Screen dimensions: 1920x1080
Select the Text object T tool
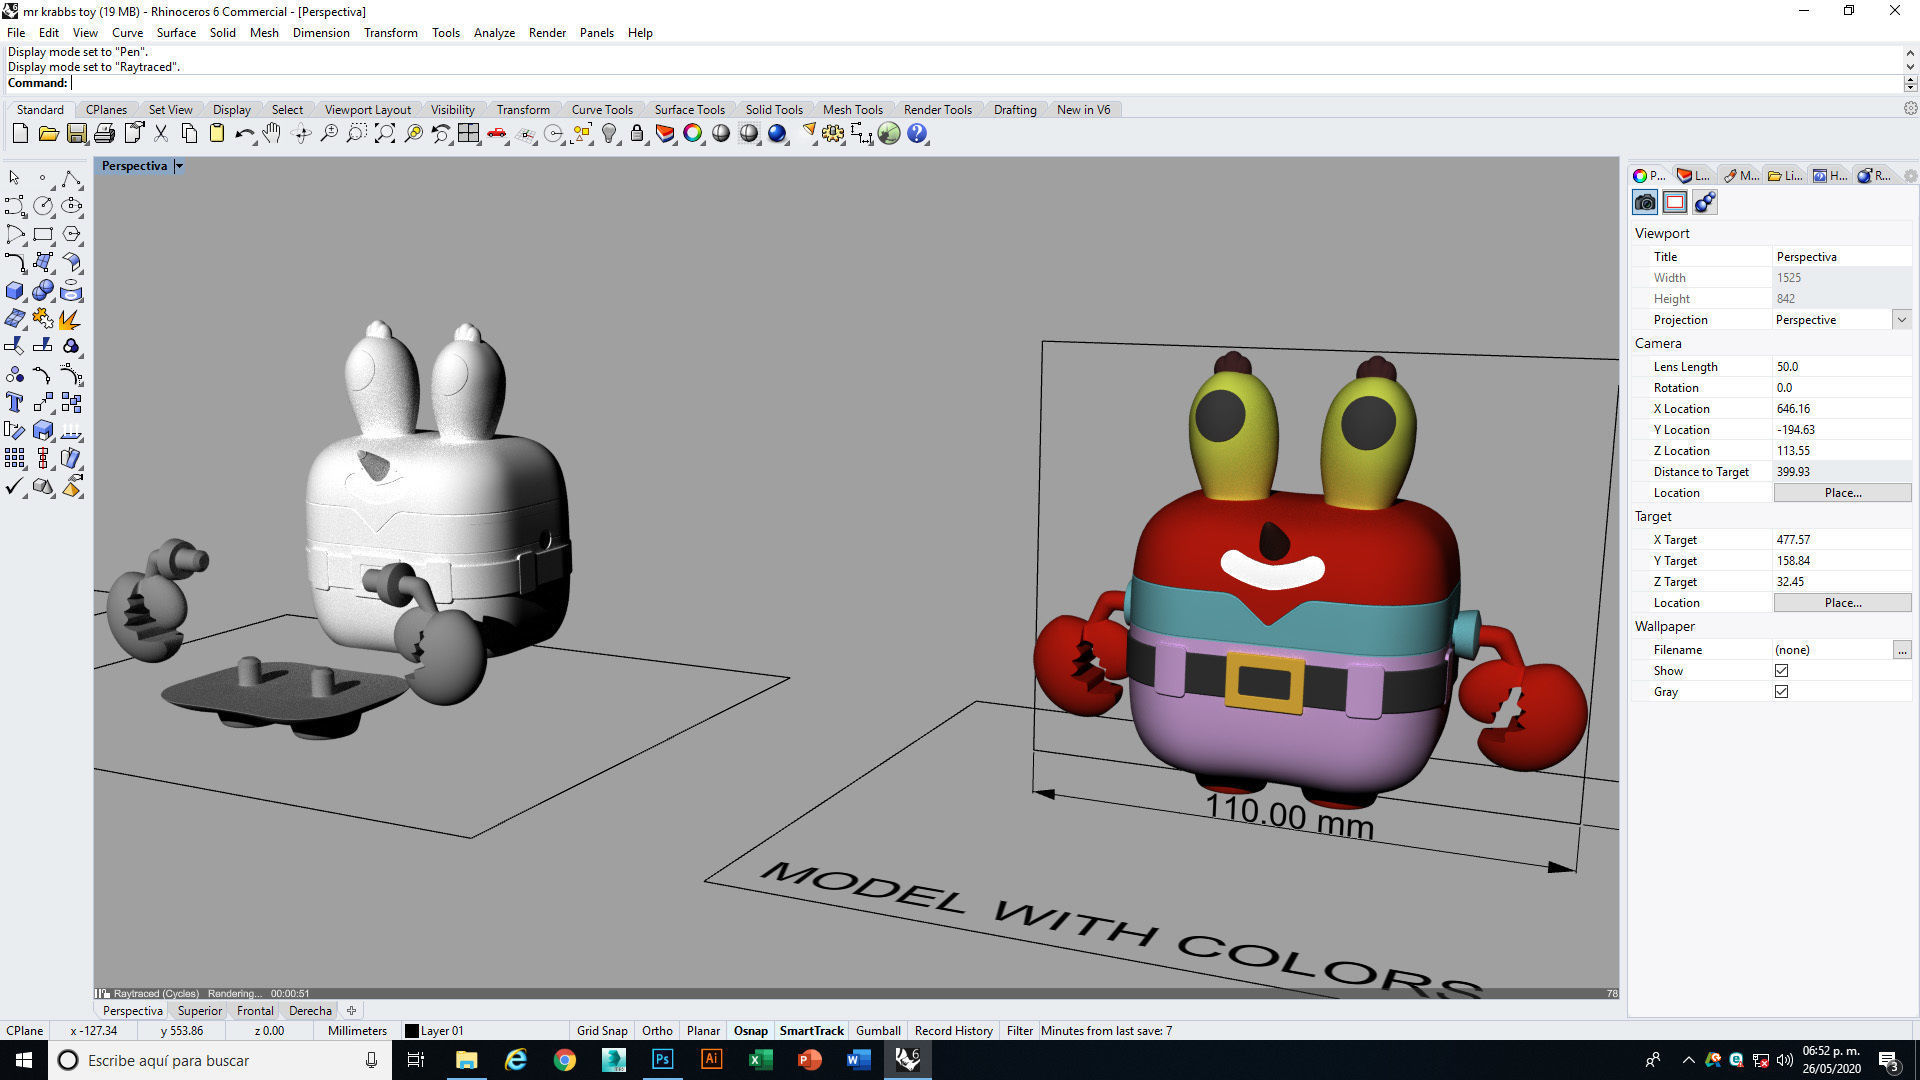click(15, 402)
